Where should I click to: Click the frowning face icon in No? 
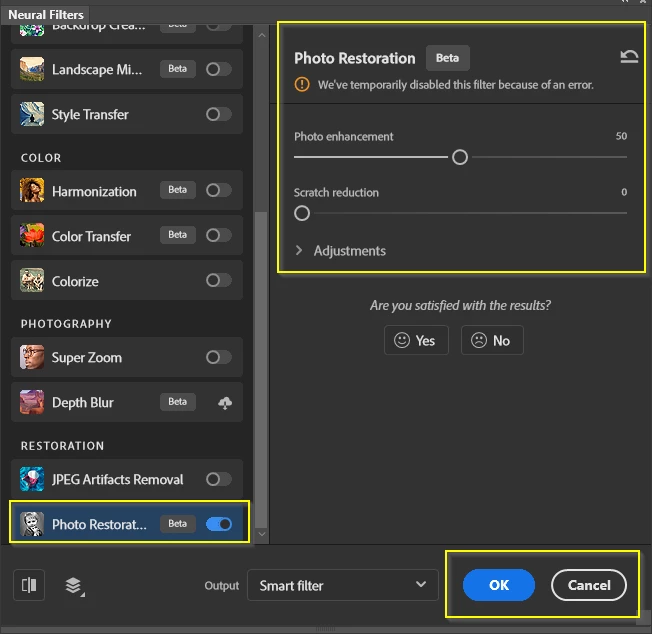[479, 340]
